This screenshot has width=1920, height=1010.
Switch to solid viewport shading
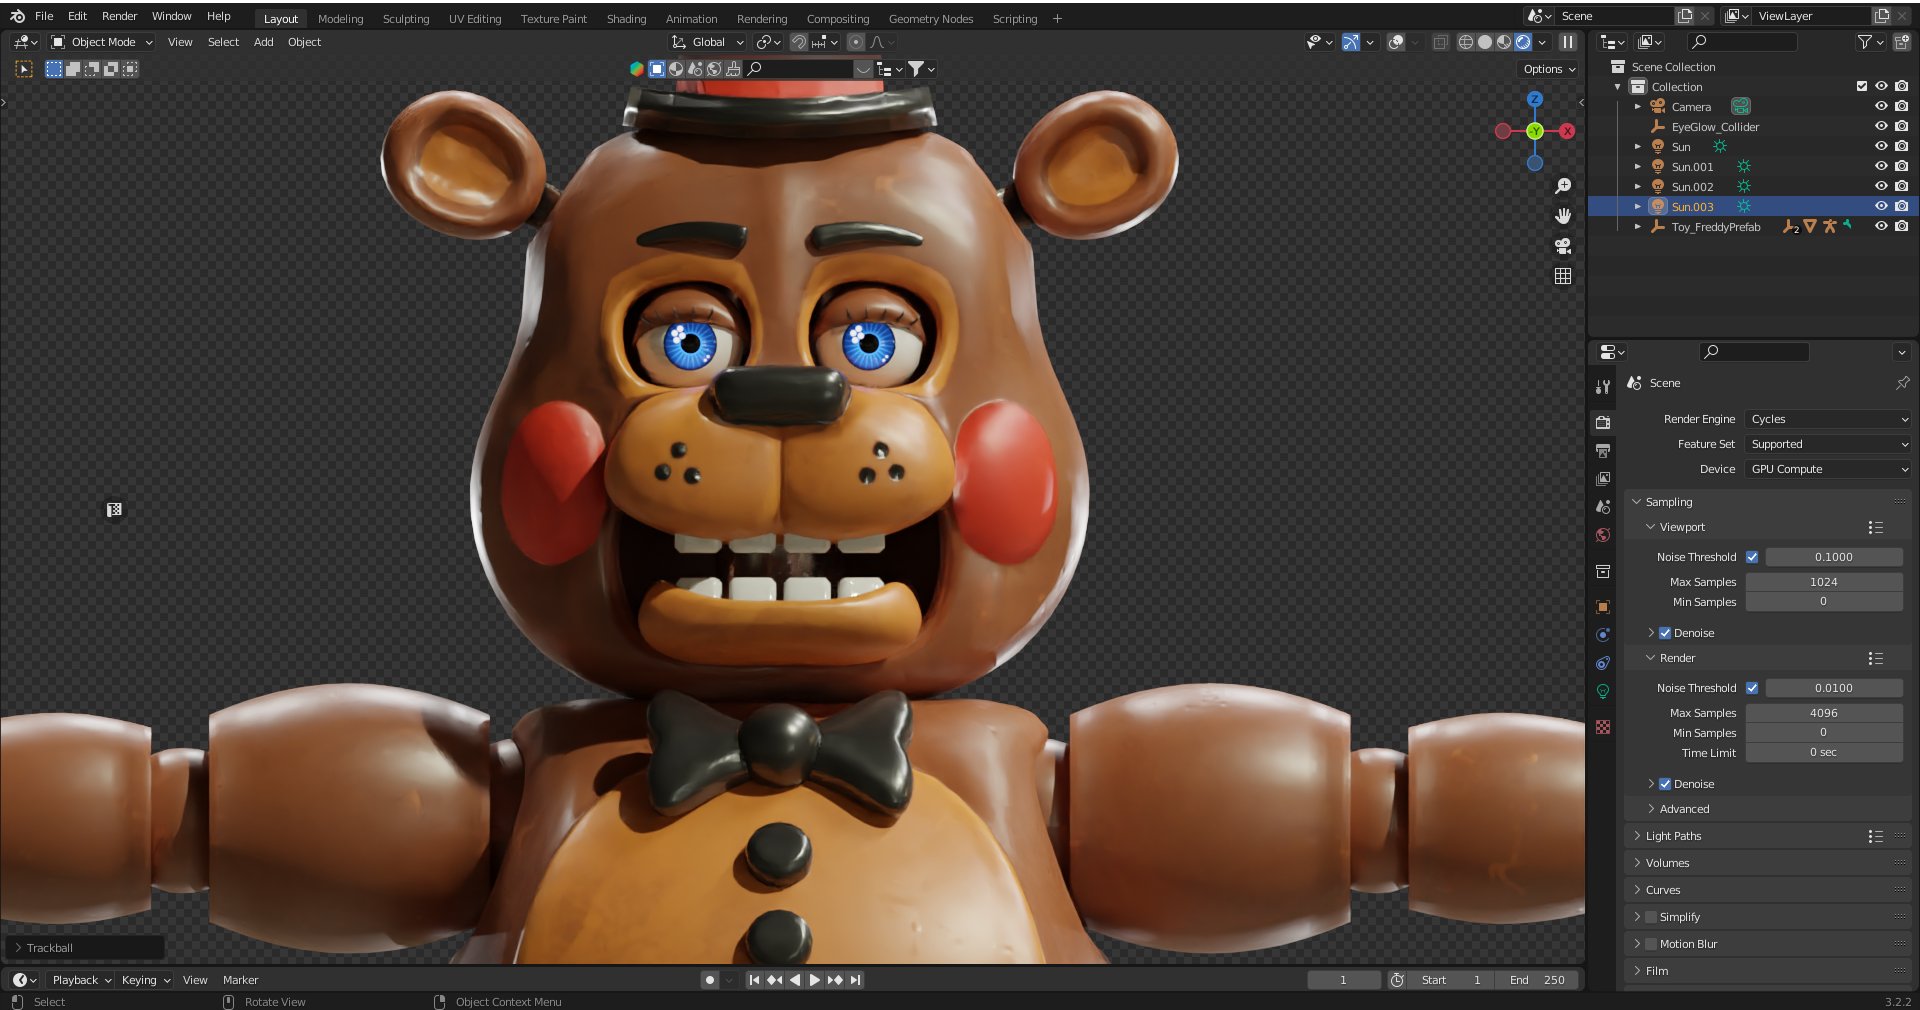pyautogui.click(x=1485, y=42)
